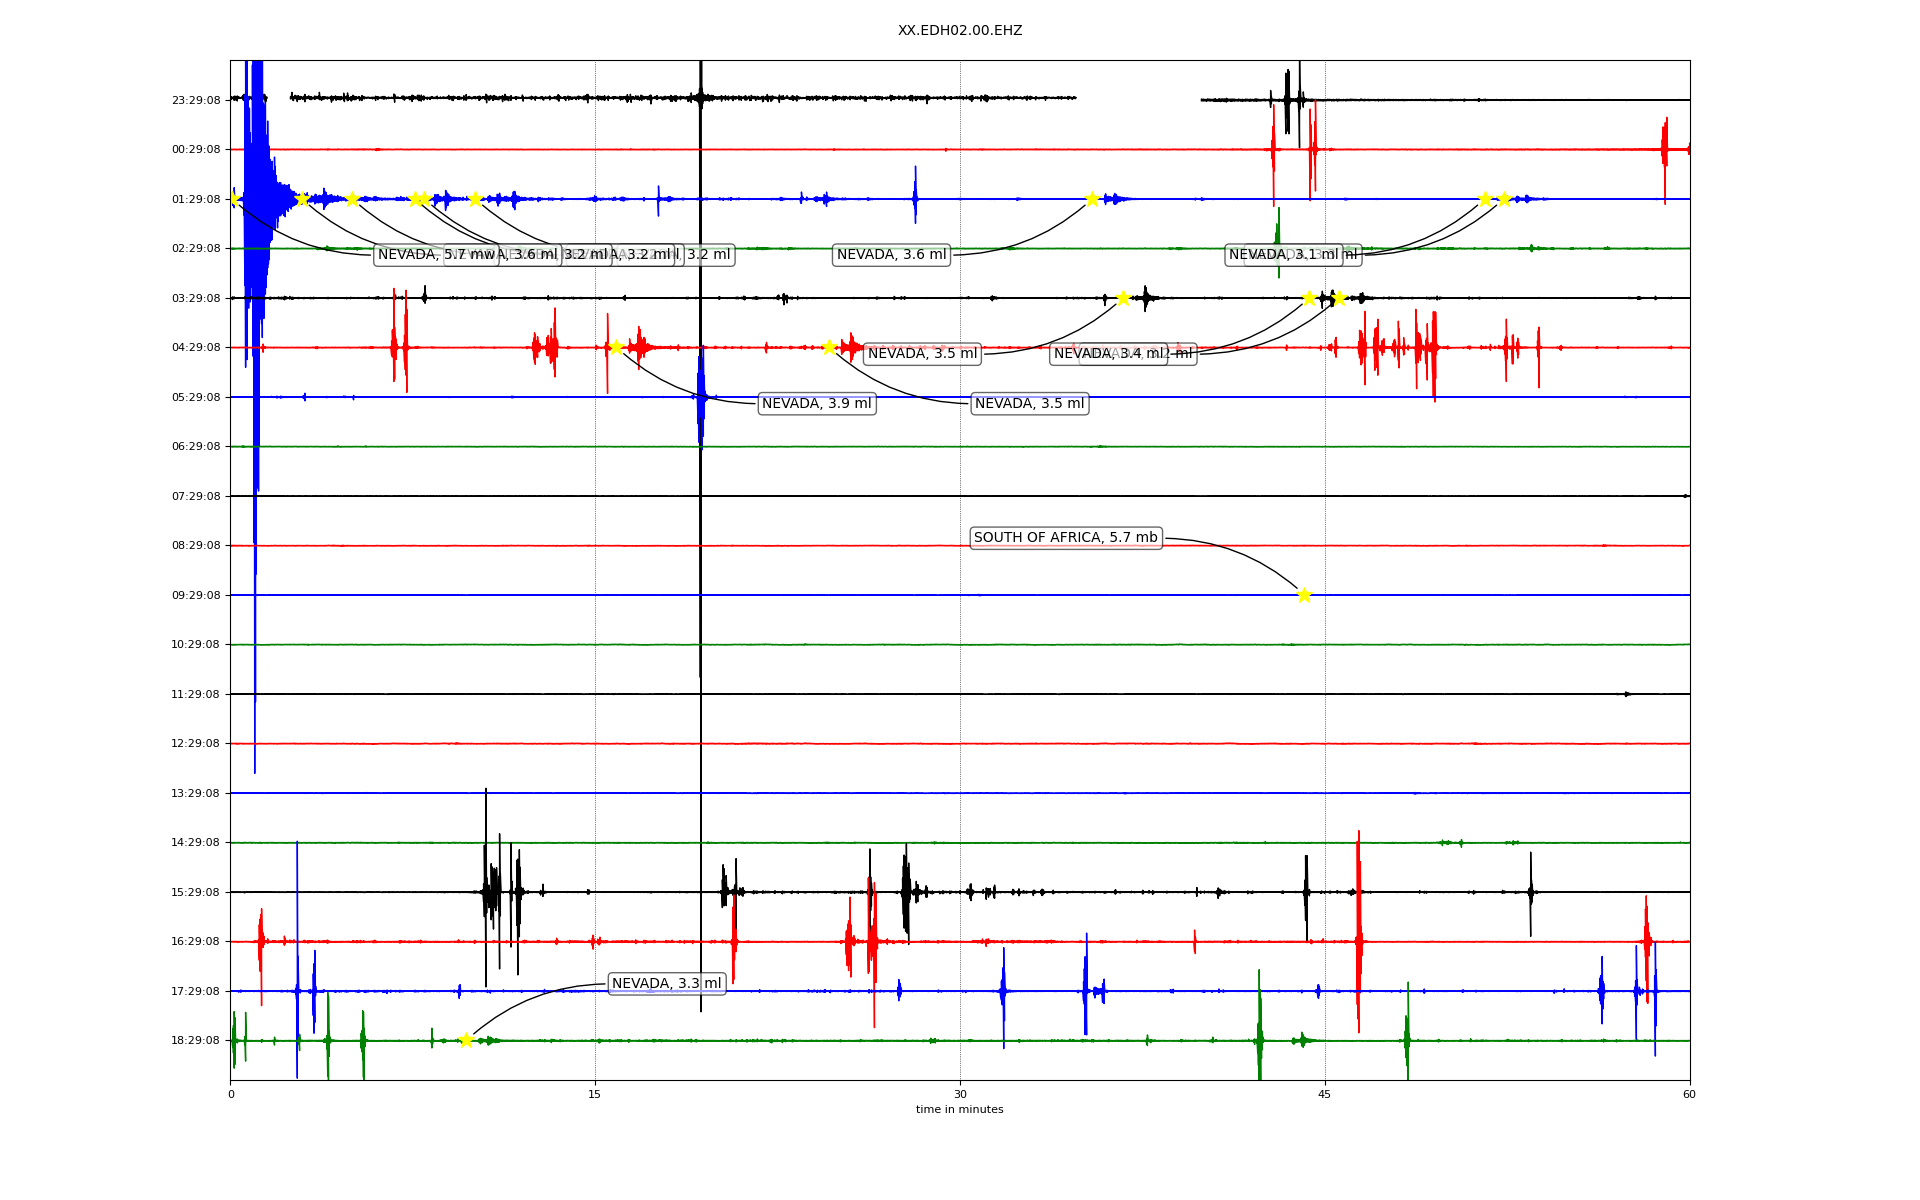
Task: Click the 13:29:08 row time label
Action: click(x=196, y=793)
